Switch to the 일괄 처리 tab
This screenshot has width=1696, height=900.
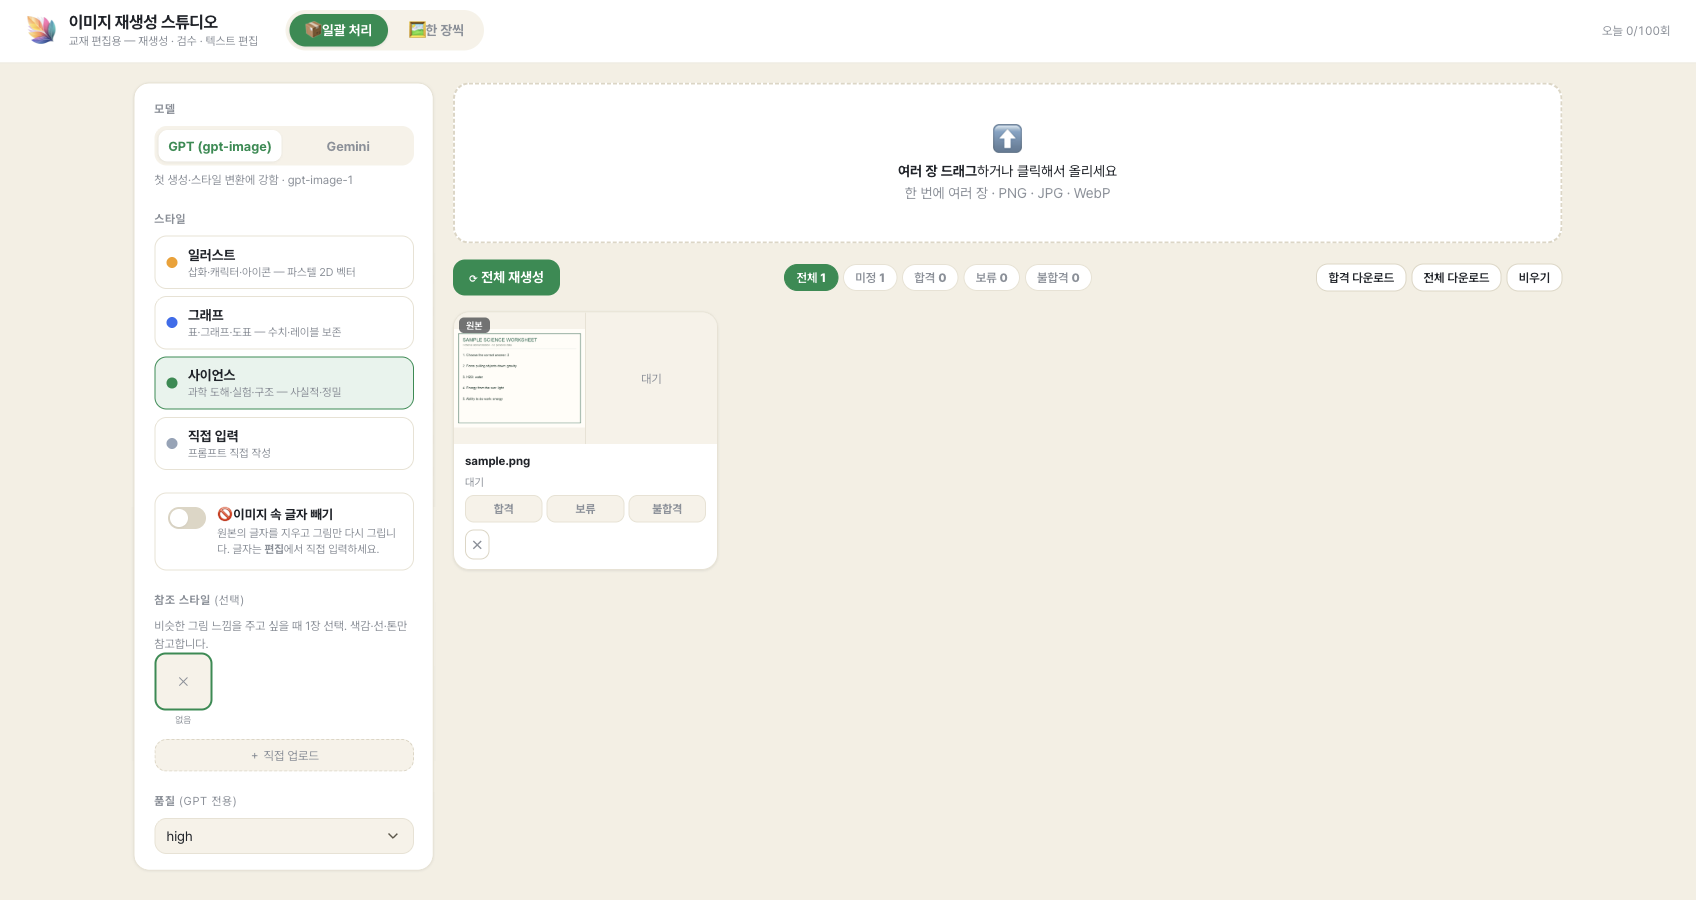point(338,30)
